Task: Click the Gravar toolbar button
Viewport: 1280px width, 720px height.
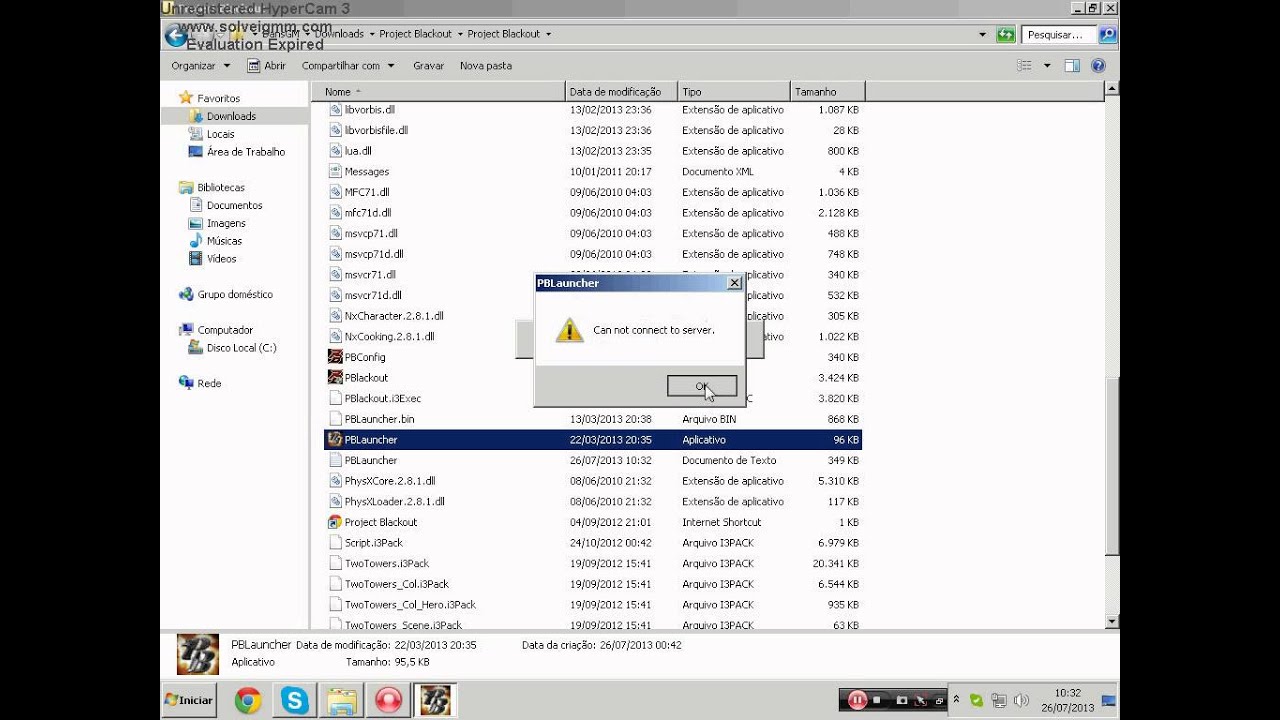Action: pyautogui.click(x=428, y=66)
